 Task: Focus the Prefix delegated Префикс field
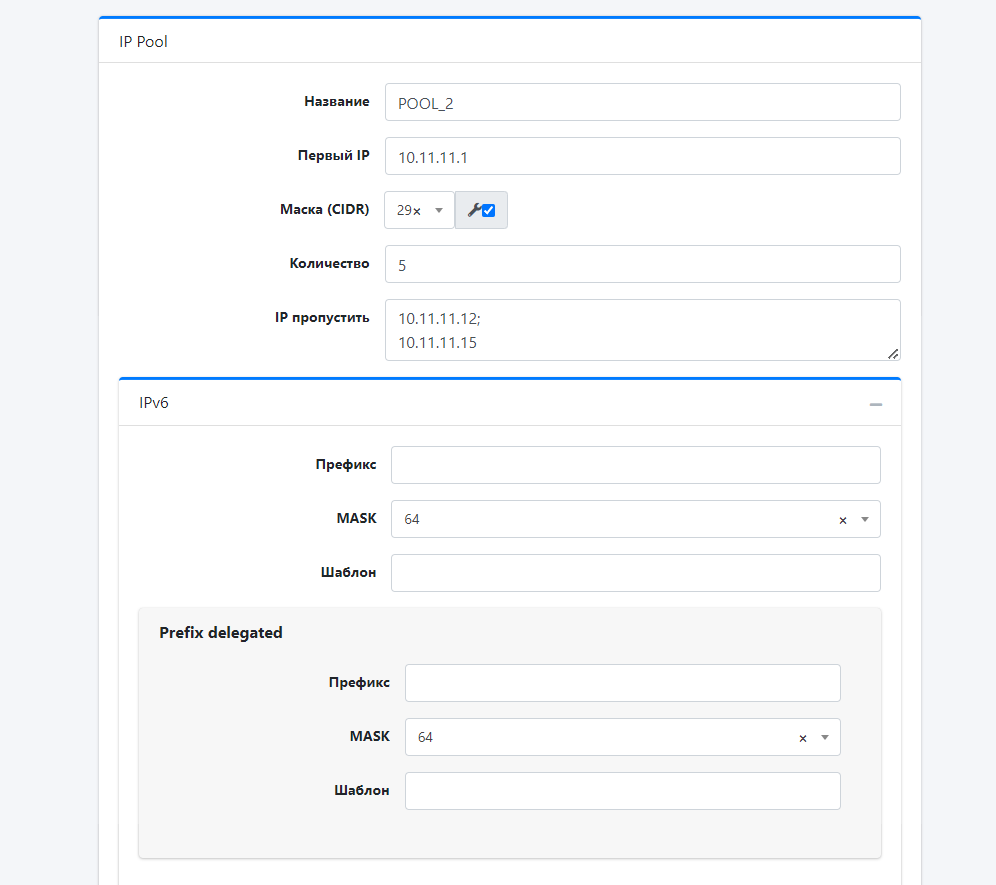click(x=622, y=683)
